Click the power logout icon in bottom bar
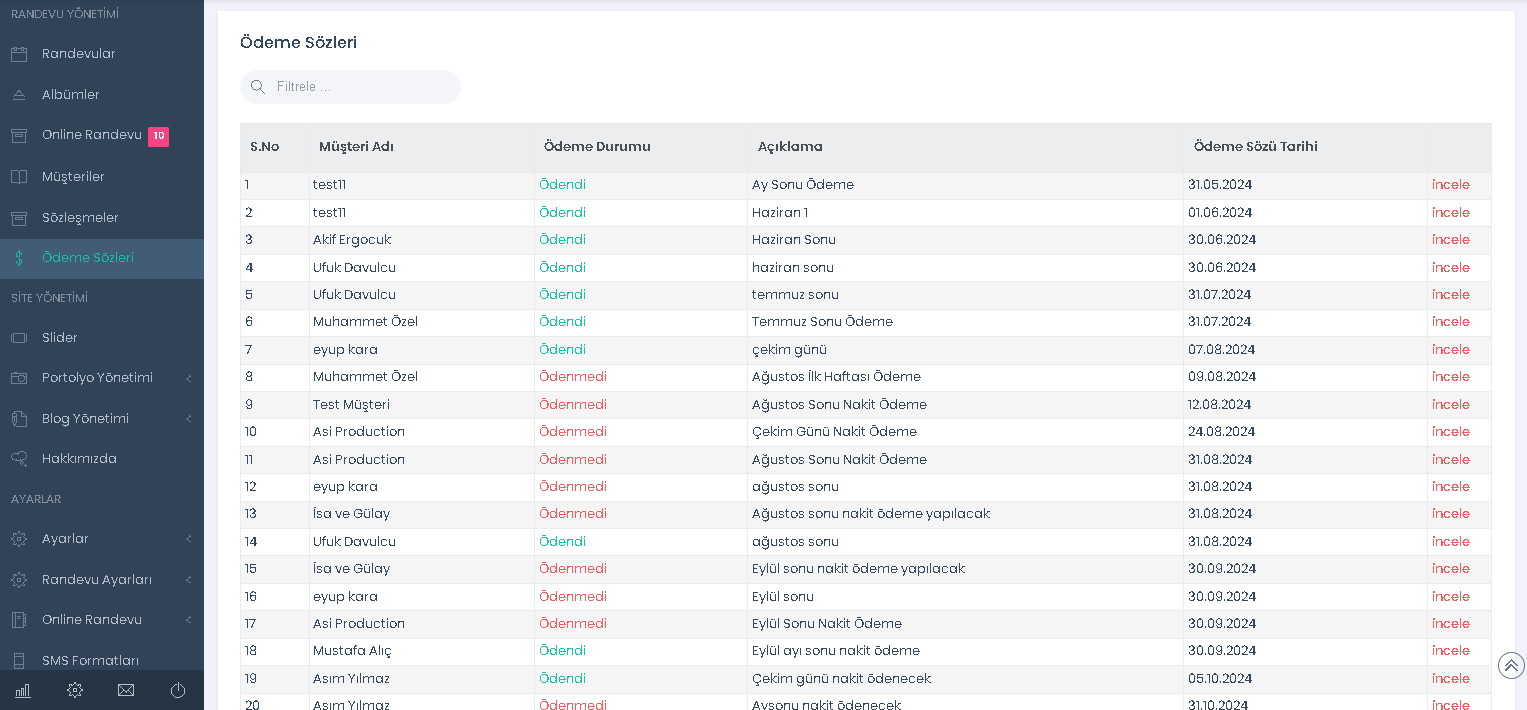The image size is (1527, 710). [x=178, y=690]
